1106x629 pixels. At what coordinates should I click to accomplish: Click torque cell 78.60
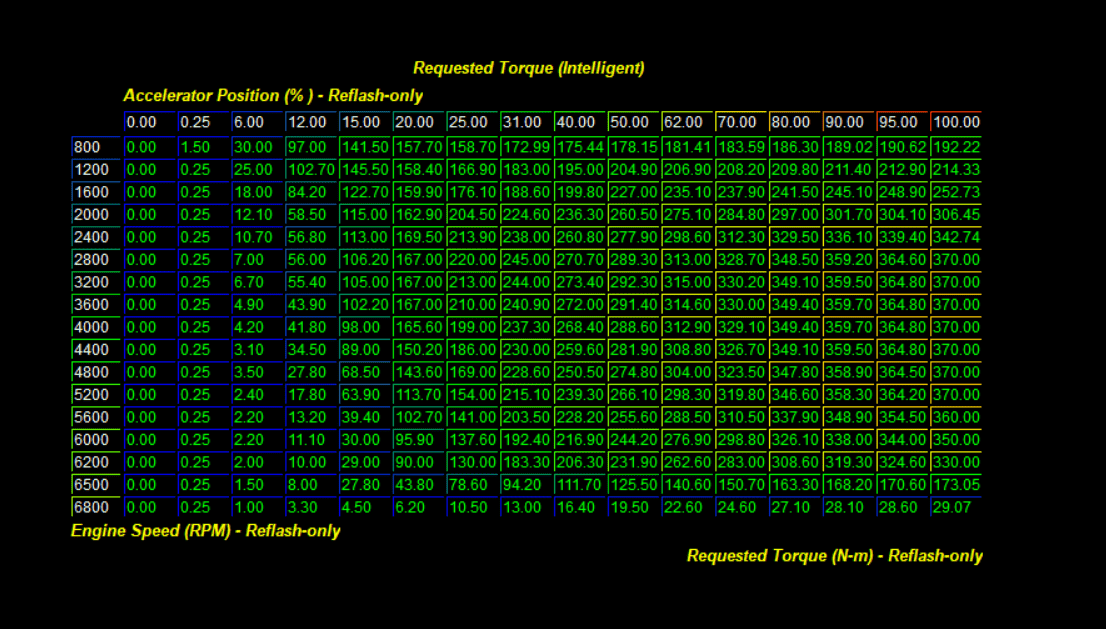(x=472, y=485)
